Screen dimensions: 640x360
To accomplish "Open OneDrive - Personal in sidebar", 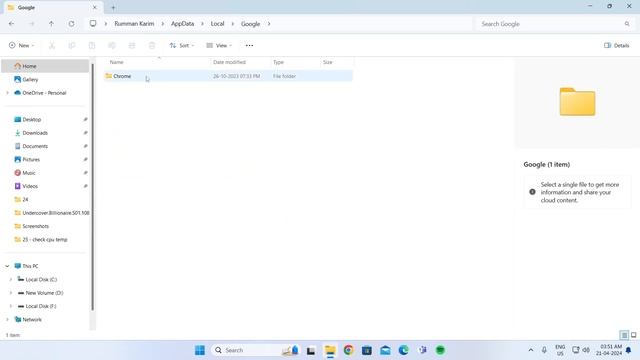I will click(x=44, y=93).
